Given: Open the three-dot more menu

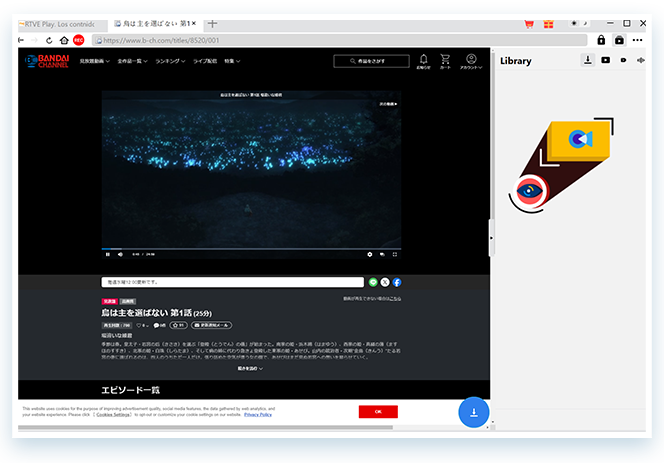Looking at the screenshot, I should tap(637, 40).
